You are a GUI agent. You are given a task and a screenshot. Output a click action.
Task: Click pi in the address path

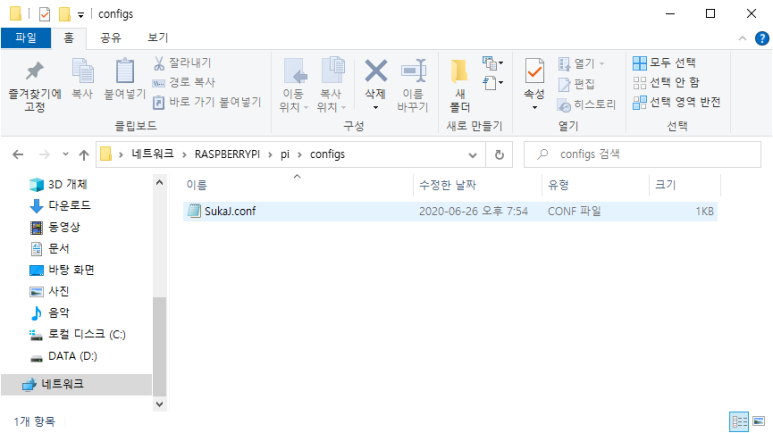point(285,154)
